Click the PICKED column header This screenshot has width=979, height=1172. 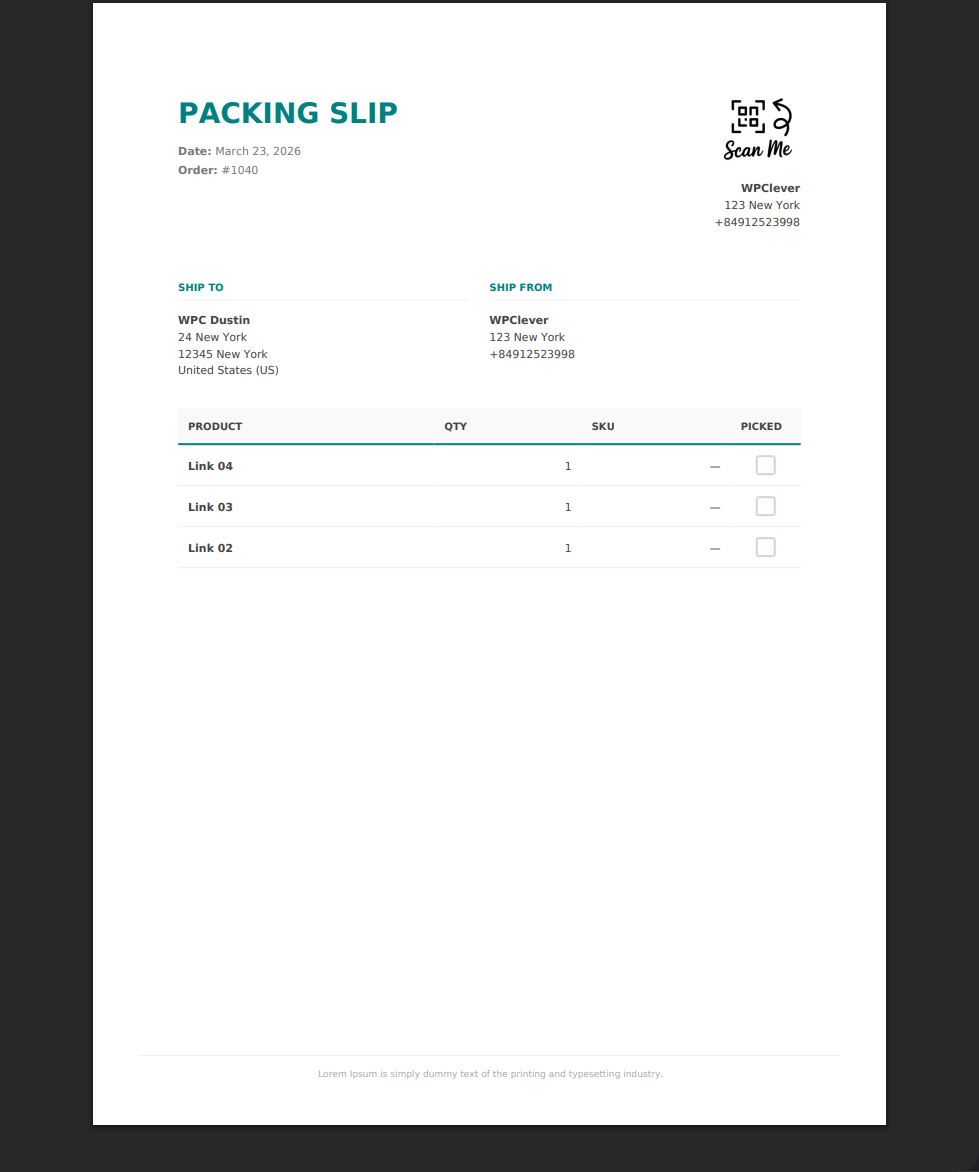(x=761, y=427)
